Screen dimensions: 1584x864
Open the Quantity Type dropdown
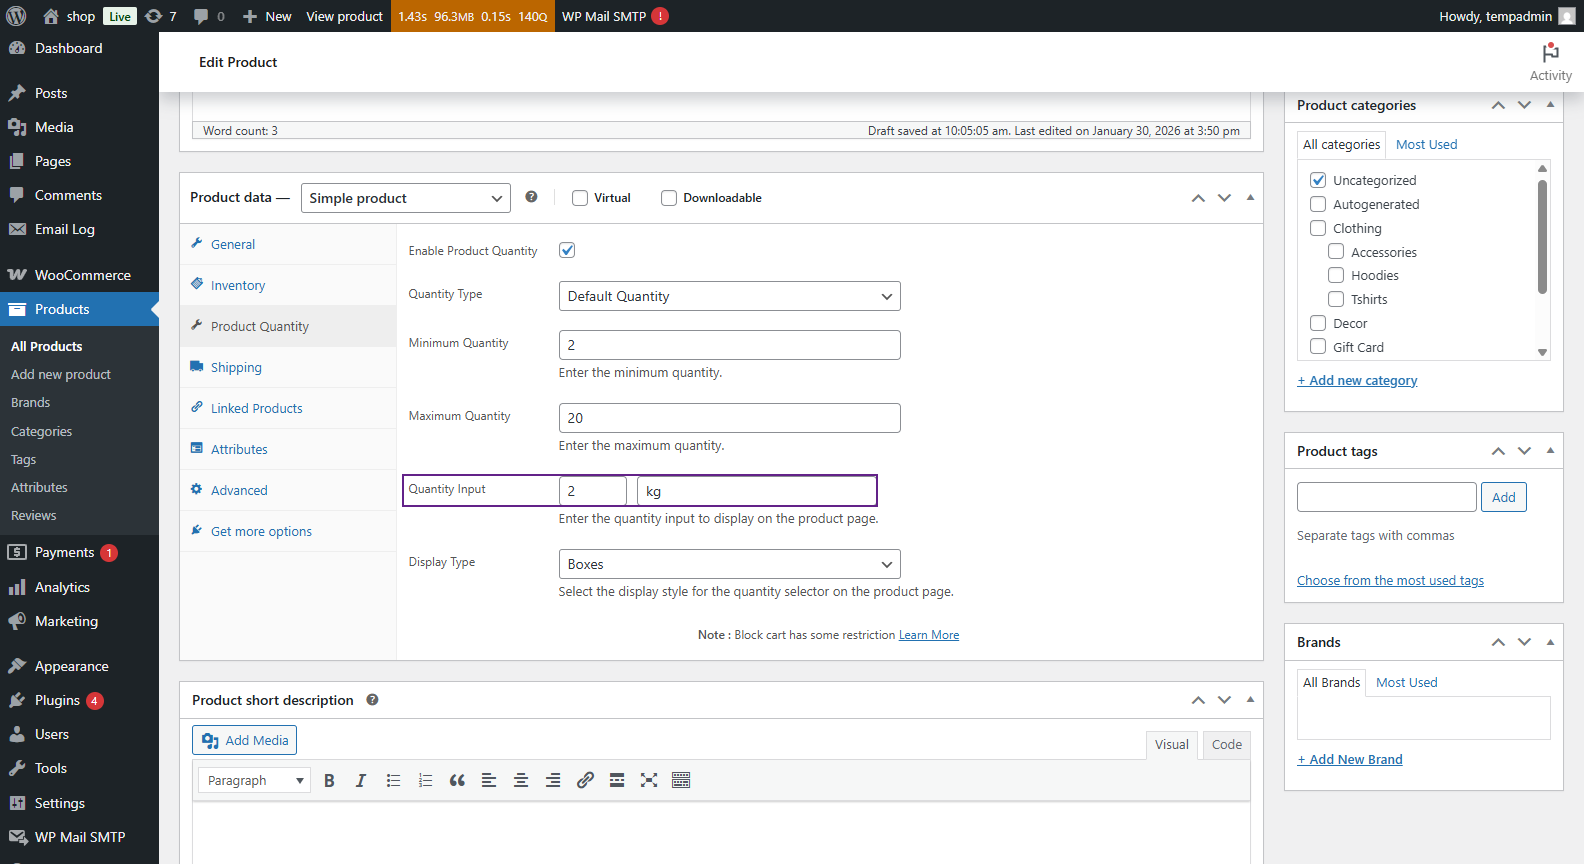tap(729, 296)
